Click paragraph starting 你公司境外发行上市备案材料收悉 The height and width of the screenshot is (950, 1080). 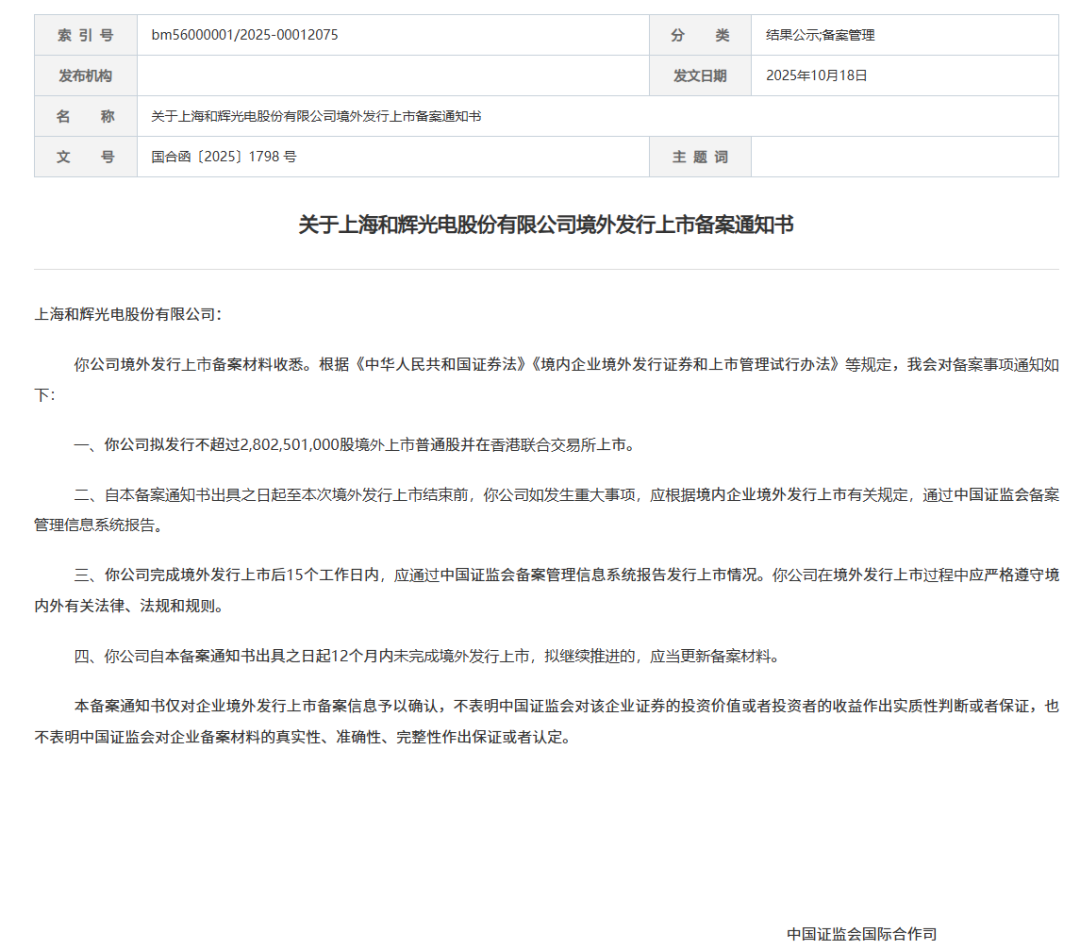pyautogui.click(x=546, y=380)
